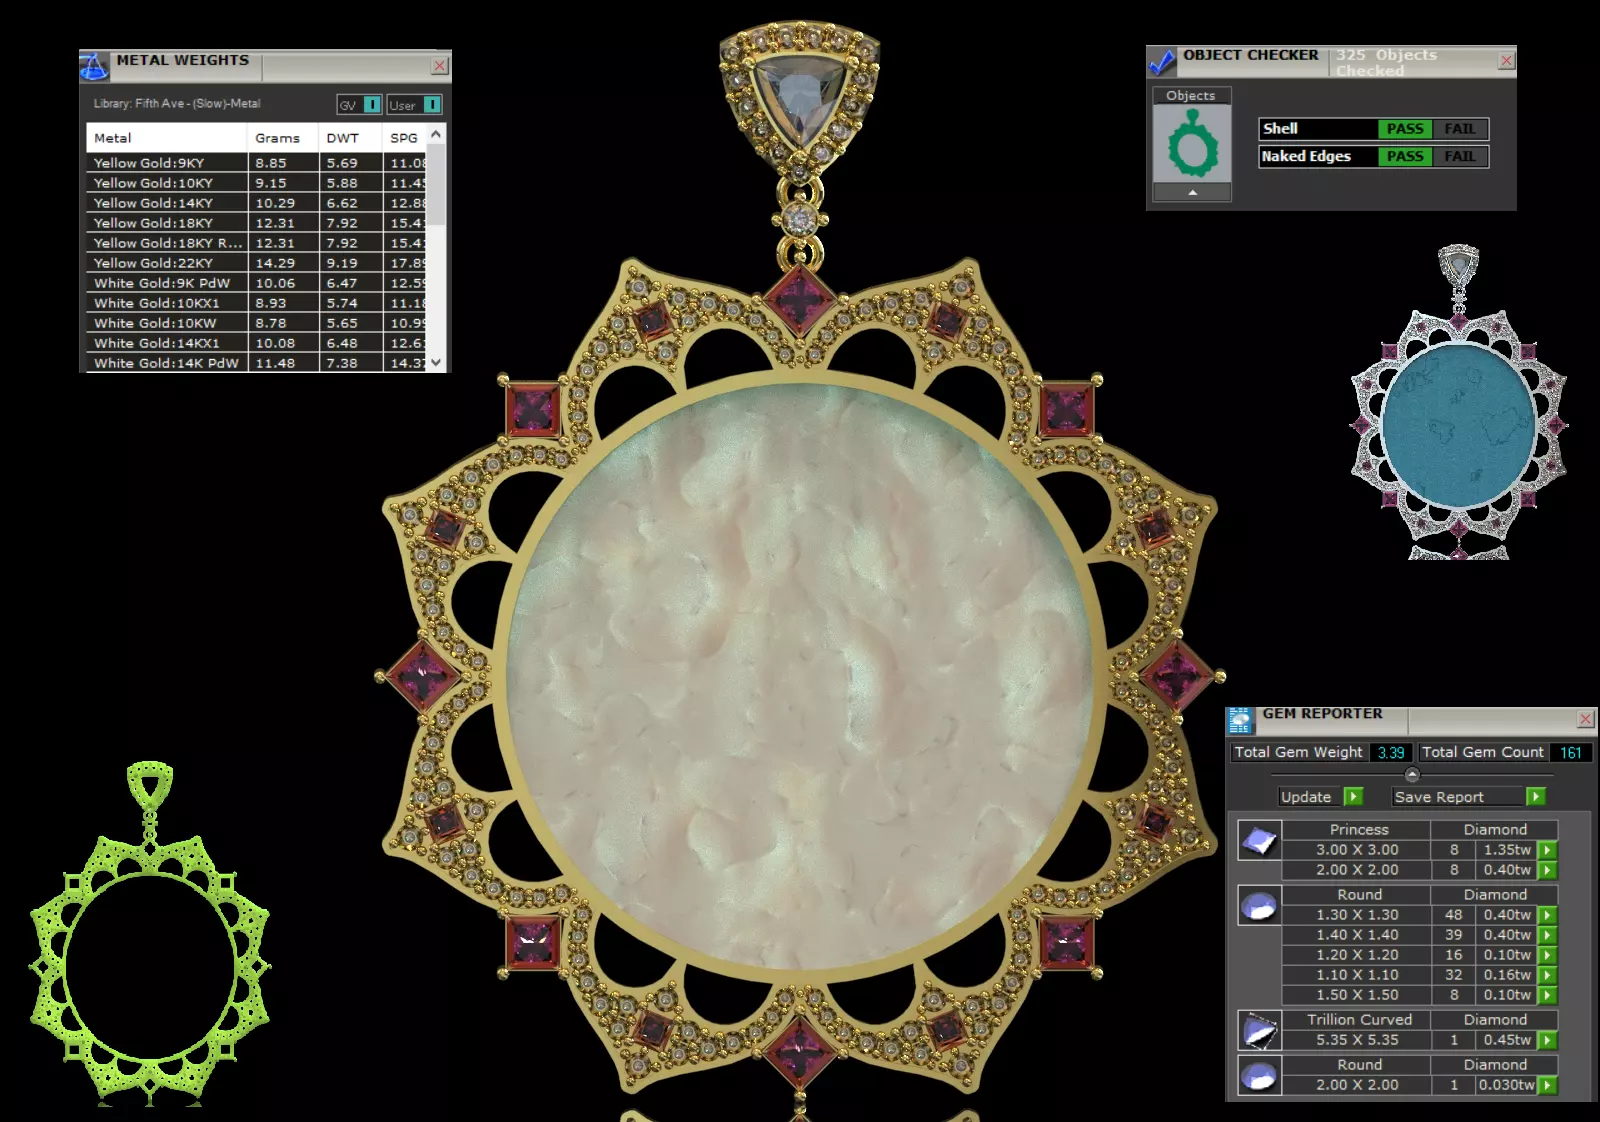The height and width of the screenshot is (1122, 1600).
Task: Click green arrow for 1.40 X 1.40 Round
Action: point(1547,935)
